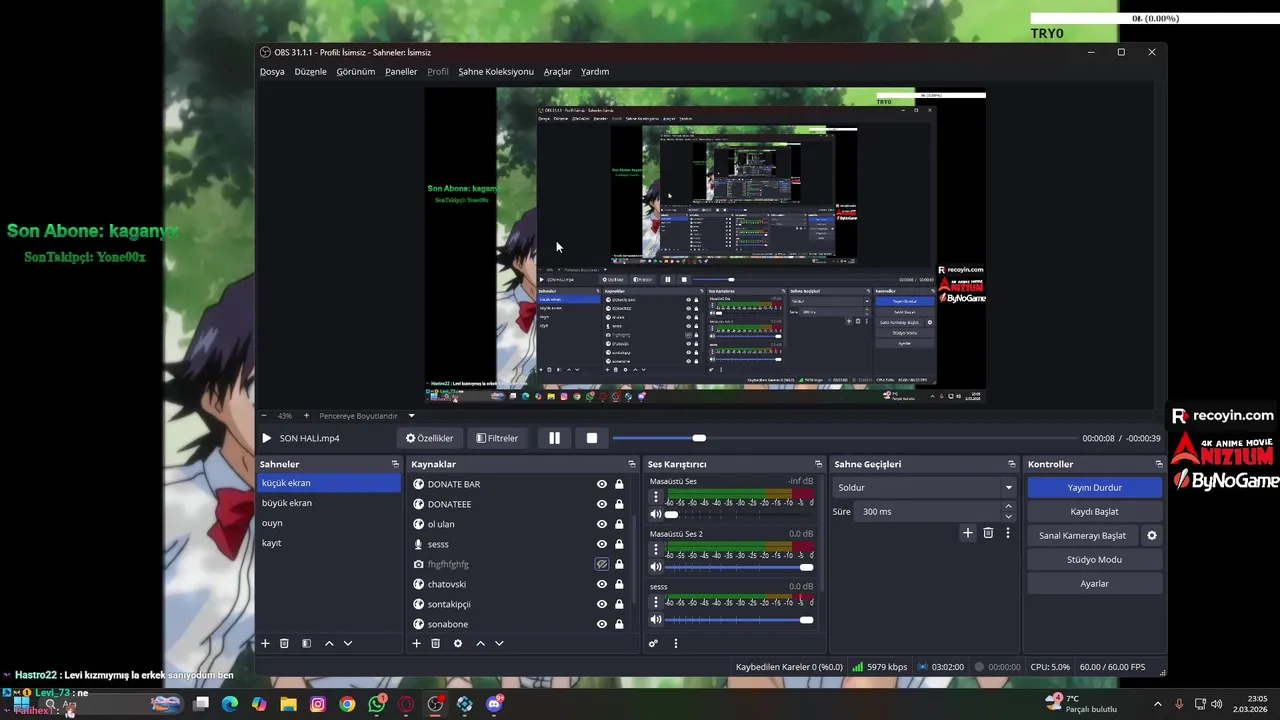Open transition properties three-dot menu
Viewport: 1280px width, 720px height.
[1008, 533]
